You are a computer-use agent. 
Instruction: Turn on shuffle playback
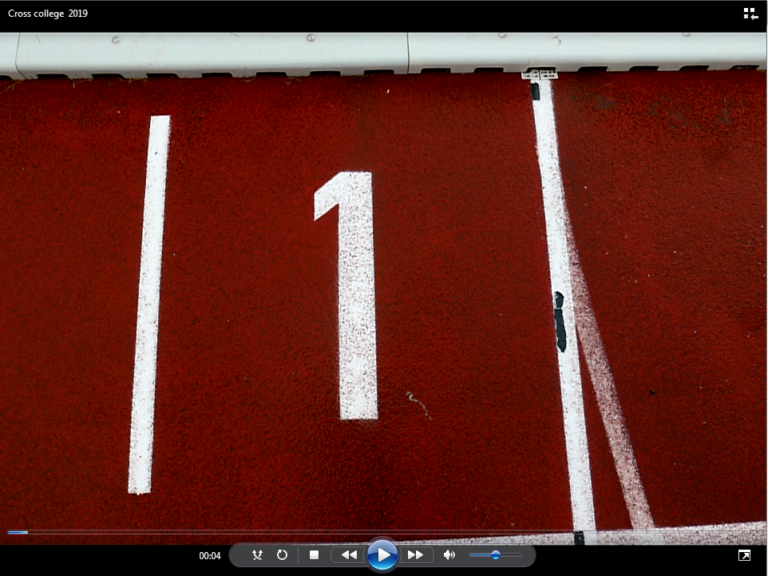click(x=257, y=555)
